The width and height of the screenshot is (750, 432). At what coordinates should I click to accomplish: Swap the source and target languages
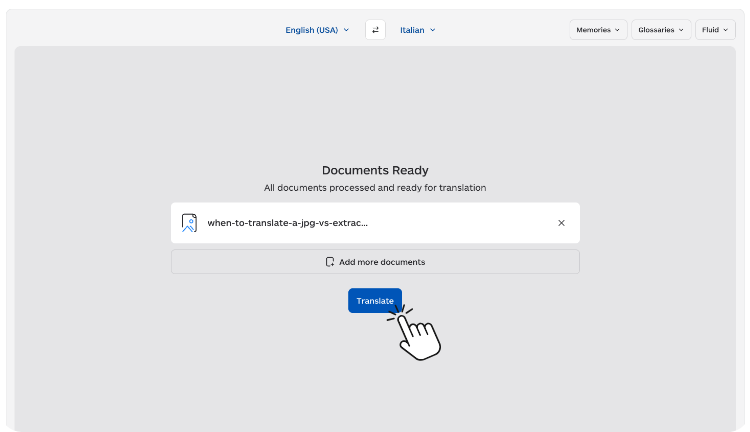point(375,30)
